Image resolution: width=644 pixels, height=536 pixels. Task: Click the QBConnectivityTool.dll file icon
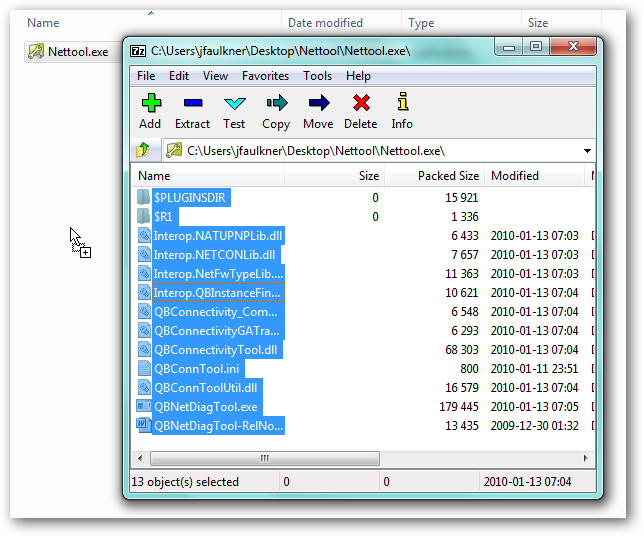tap(144, 350)
